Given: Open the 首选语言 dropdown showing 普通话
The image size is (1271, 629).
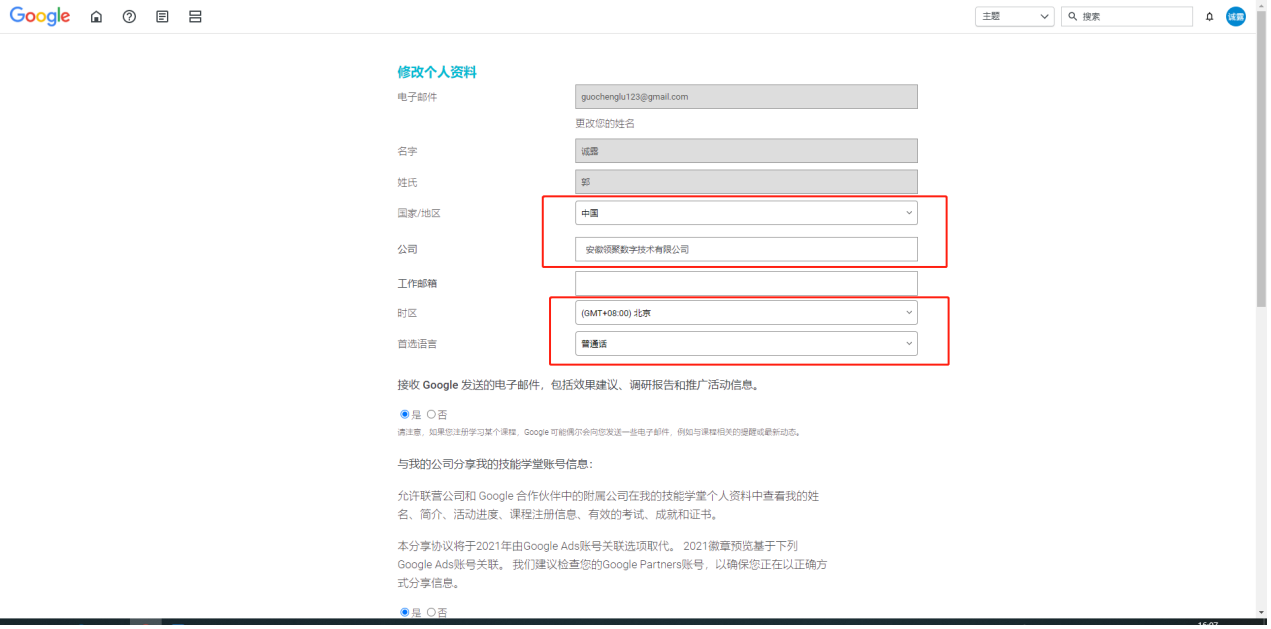Looking at the screenshot, I should [x=746, y=344].
